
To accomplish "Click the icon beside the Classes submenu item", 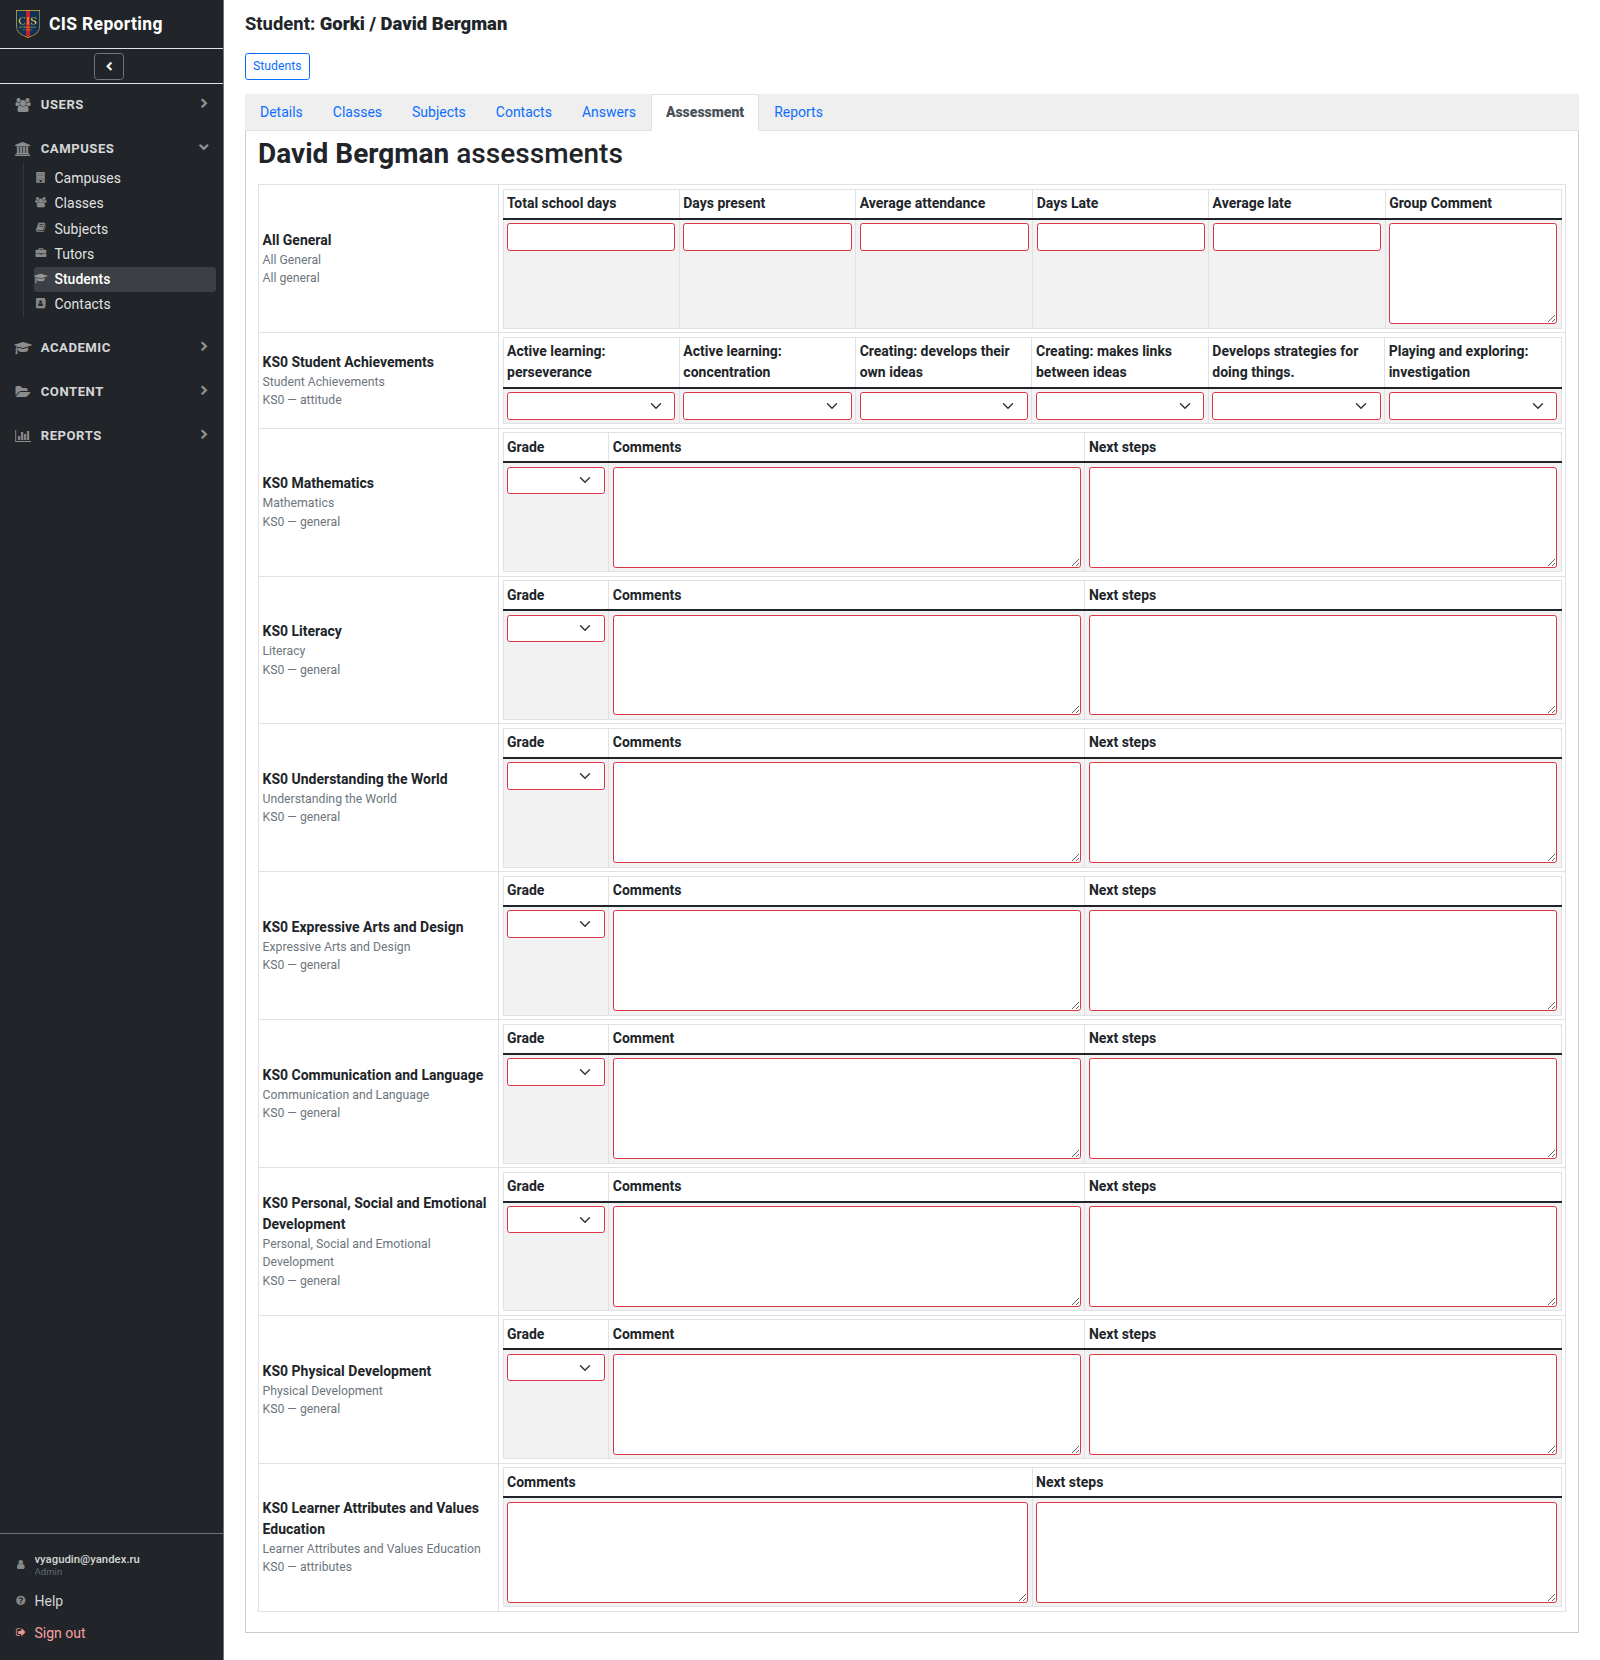I will click(x=41, y=203).
